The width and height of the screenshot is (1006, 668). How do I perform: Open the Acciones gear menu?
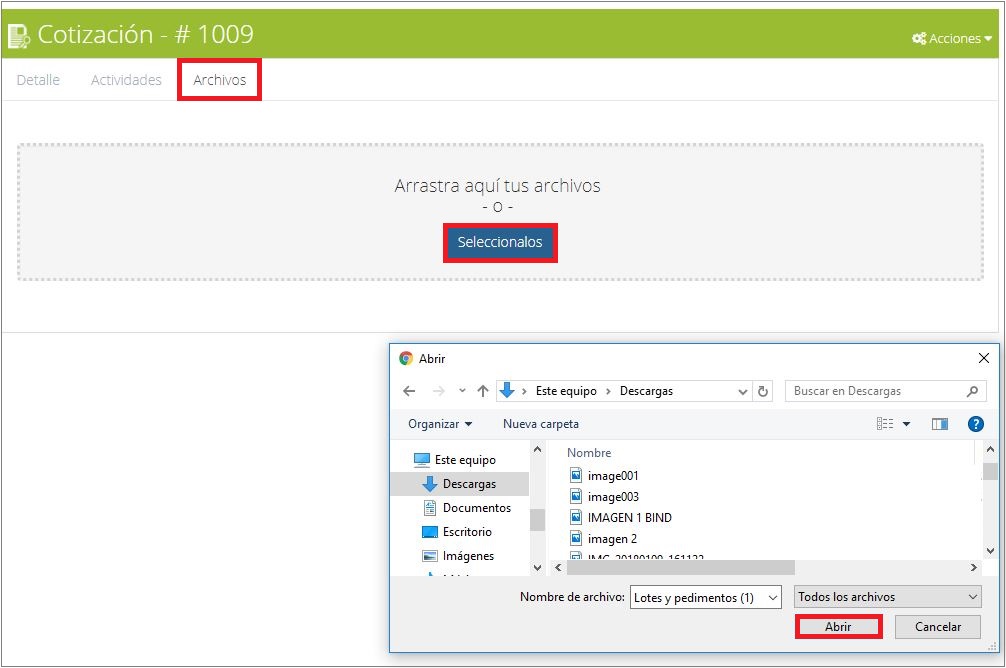click(x=951, y=38)
